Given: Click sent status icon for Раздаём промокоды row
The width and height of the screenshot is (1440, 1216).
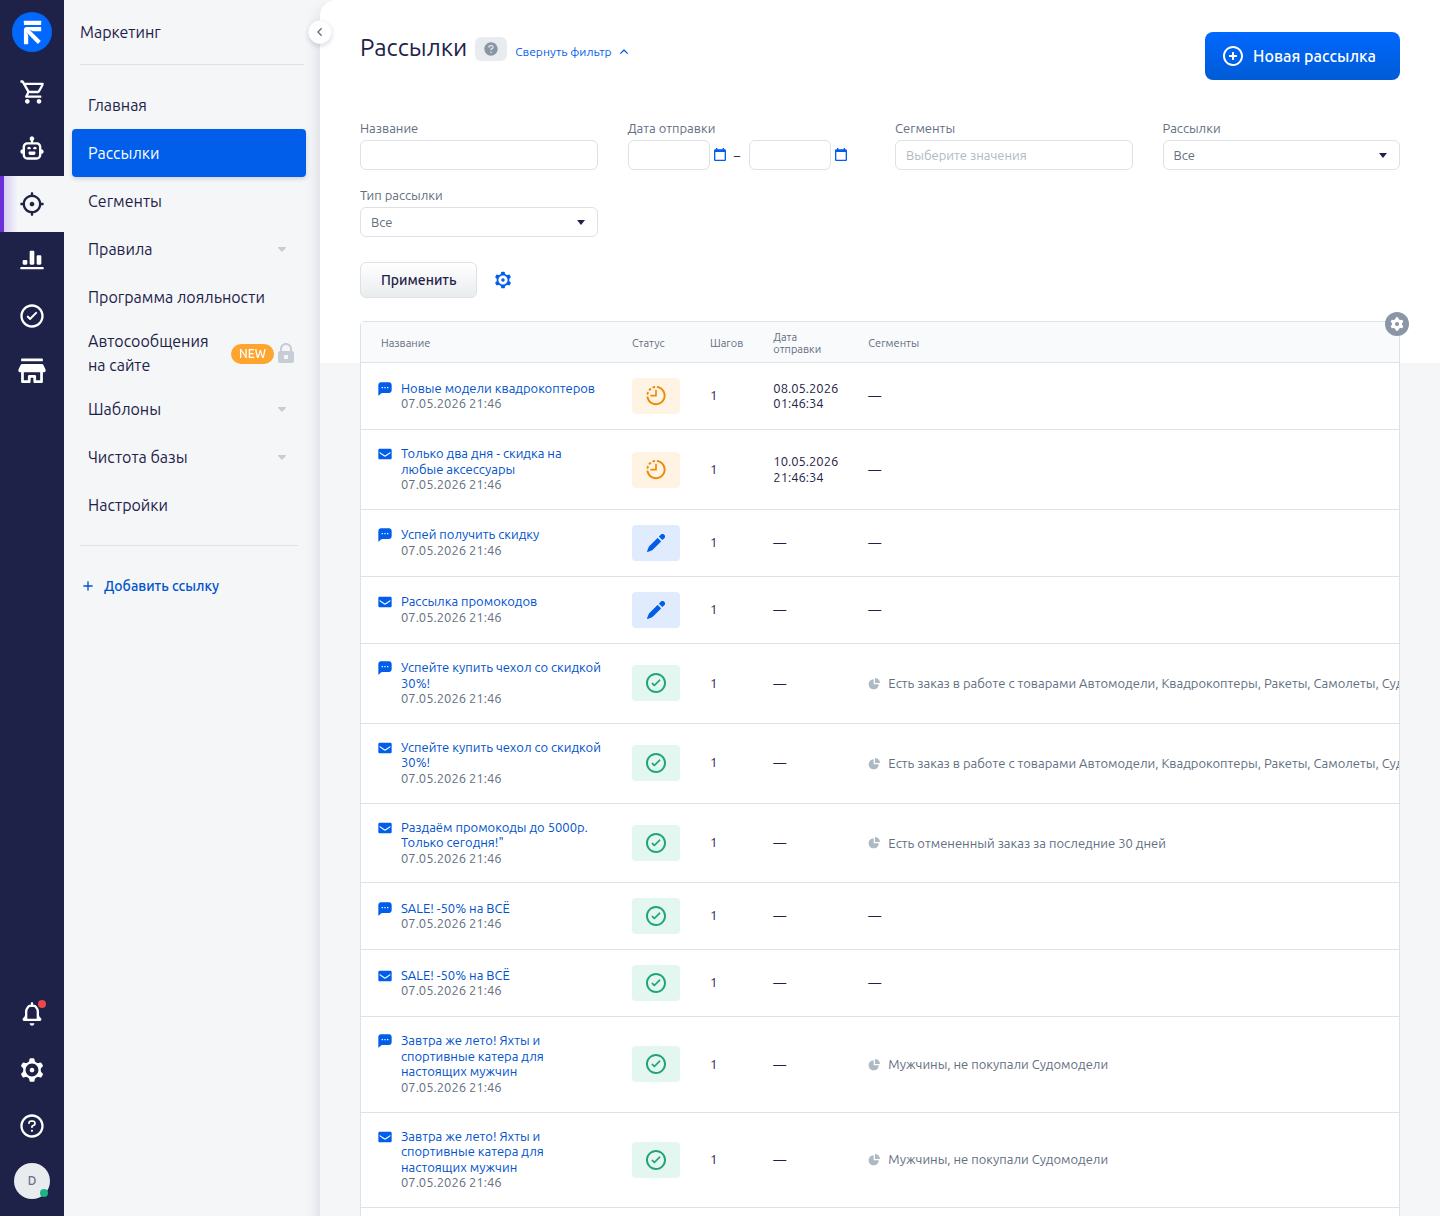Looking at the screenshot, I should tap(656, 843).
